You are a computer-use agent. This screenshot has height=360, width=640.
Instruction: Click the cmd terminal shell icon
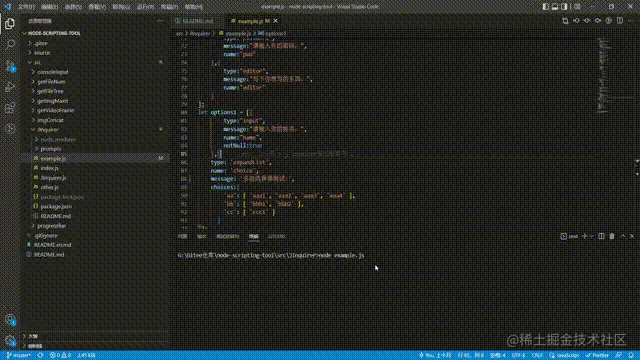(x=569, y=236)
